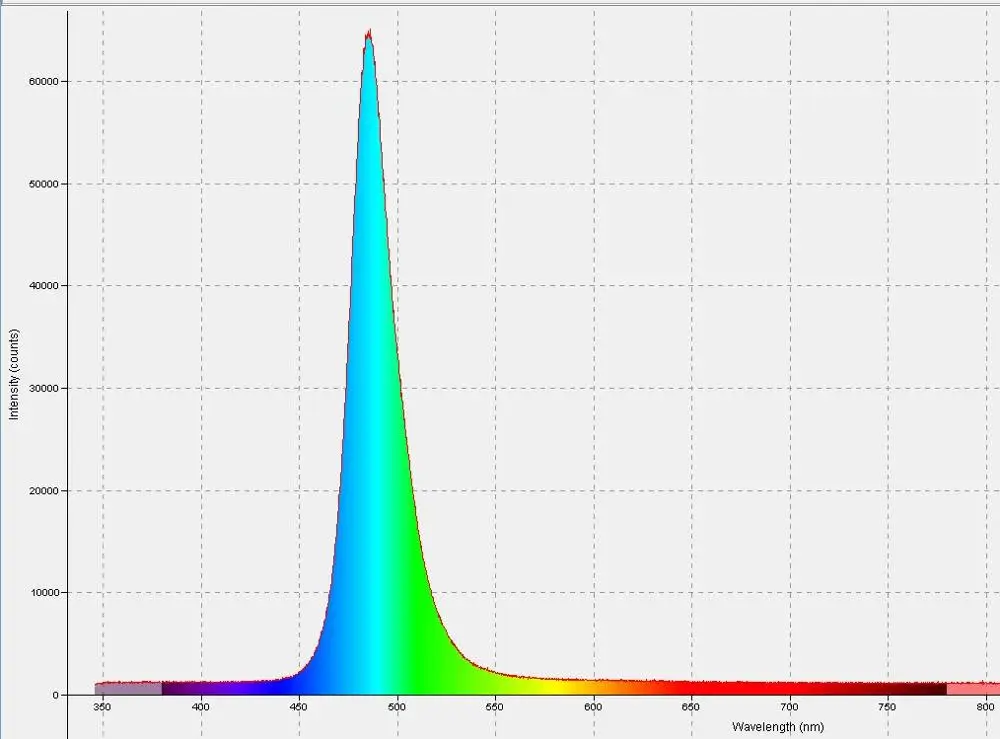This screenshot has width=1000, height=739.
Task: Click the 650 wavelength tick label
Action: [691, 707]
